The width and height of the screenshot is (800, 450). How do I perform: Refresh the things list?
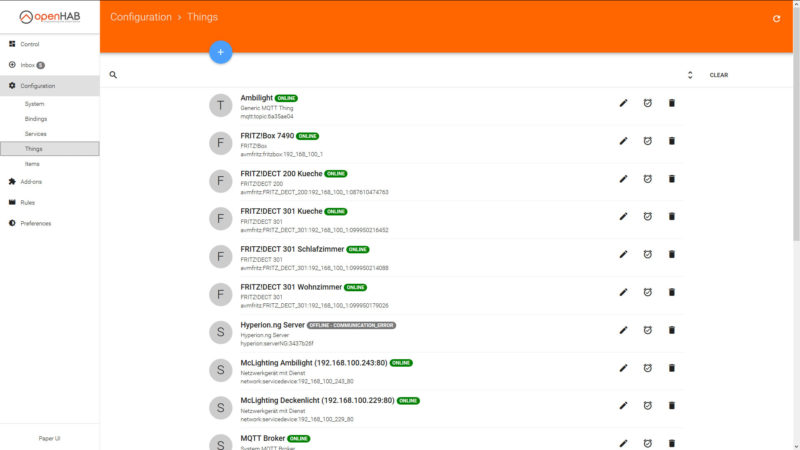click(x=776, y=18)
